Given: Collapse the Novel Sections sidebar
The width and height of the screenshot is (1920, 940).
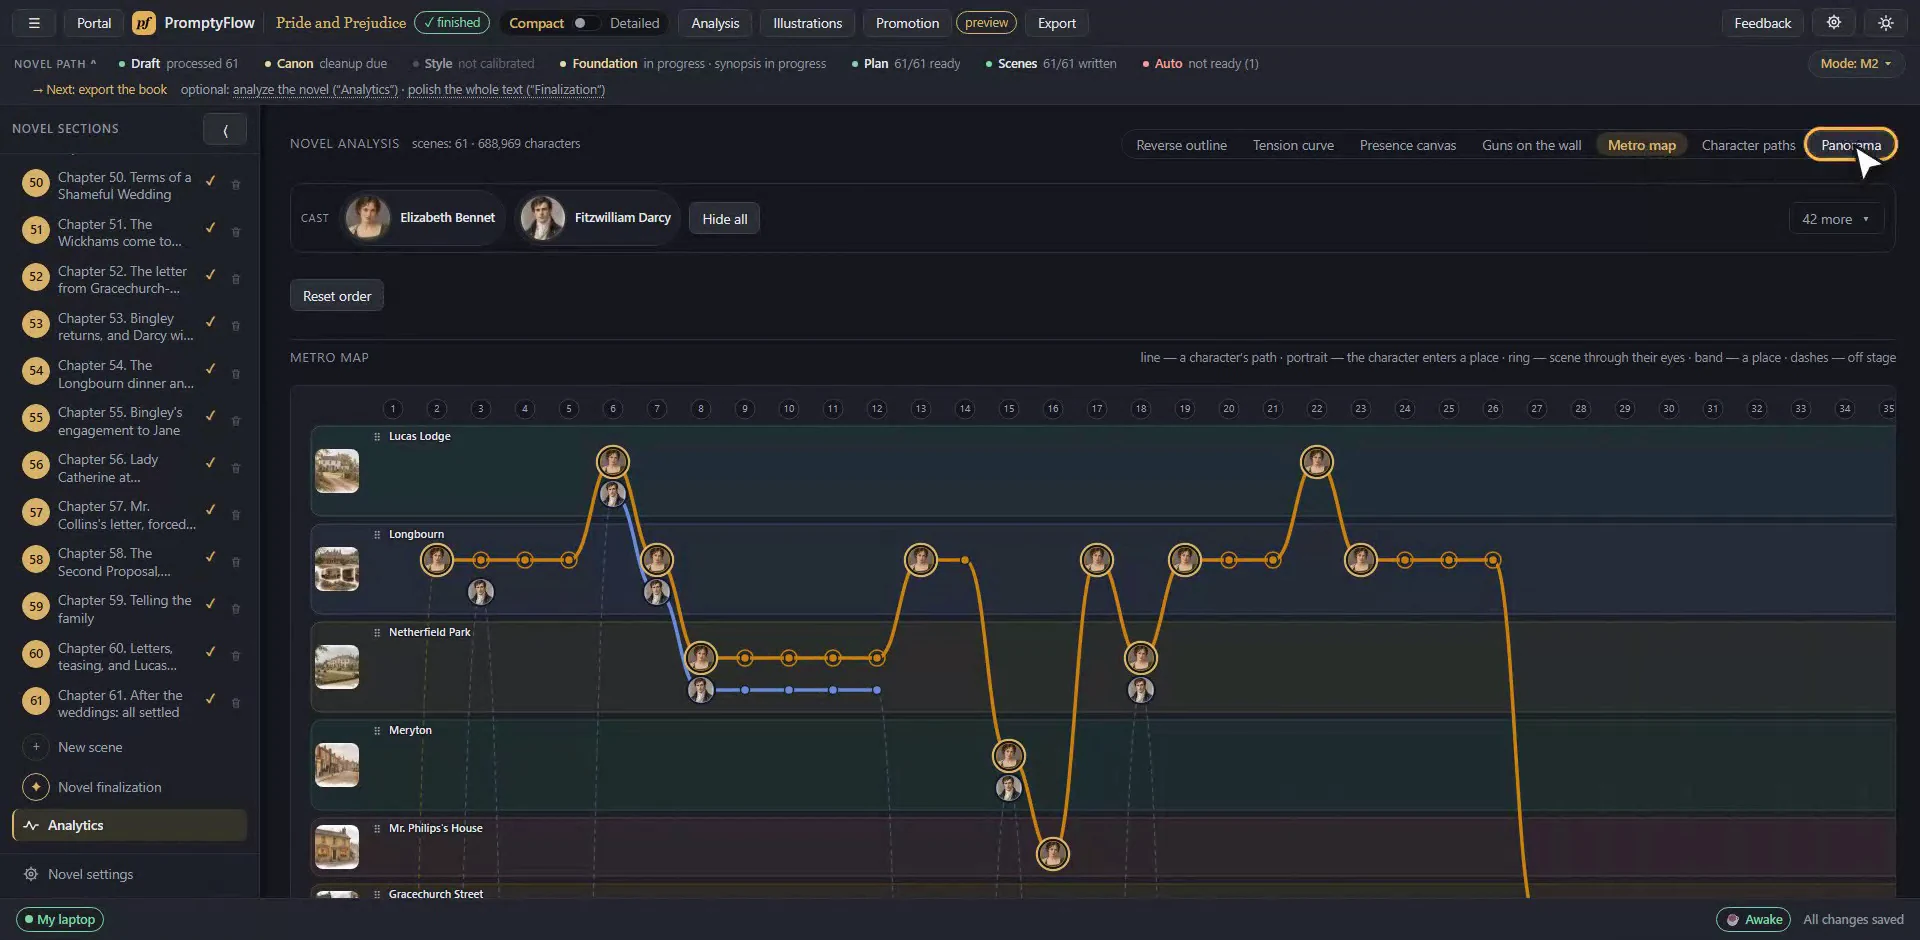Looking at the screenshot, I should (x=225, y=130).
